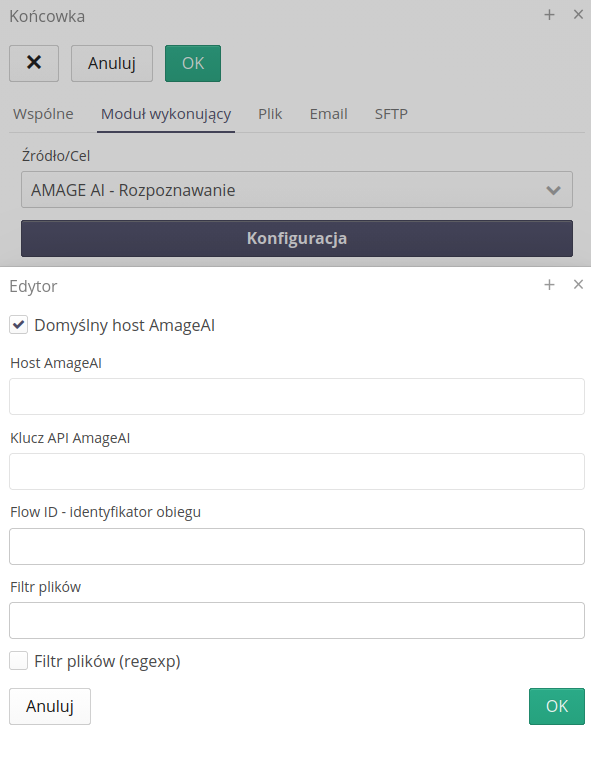Switch to the Wspólne tab
This screenshot has height=767, width=591.
pyautogui.click(x=43, y=114)
